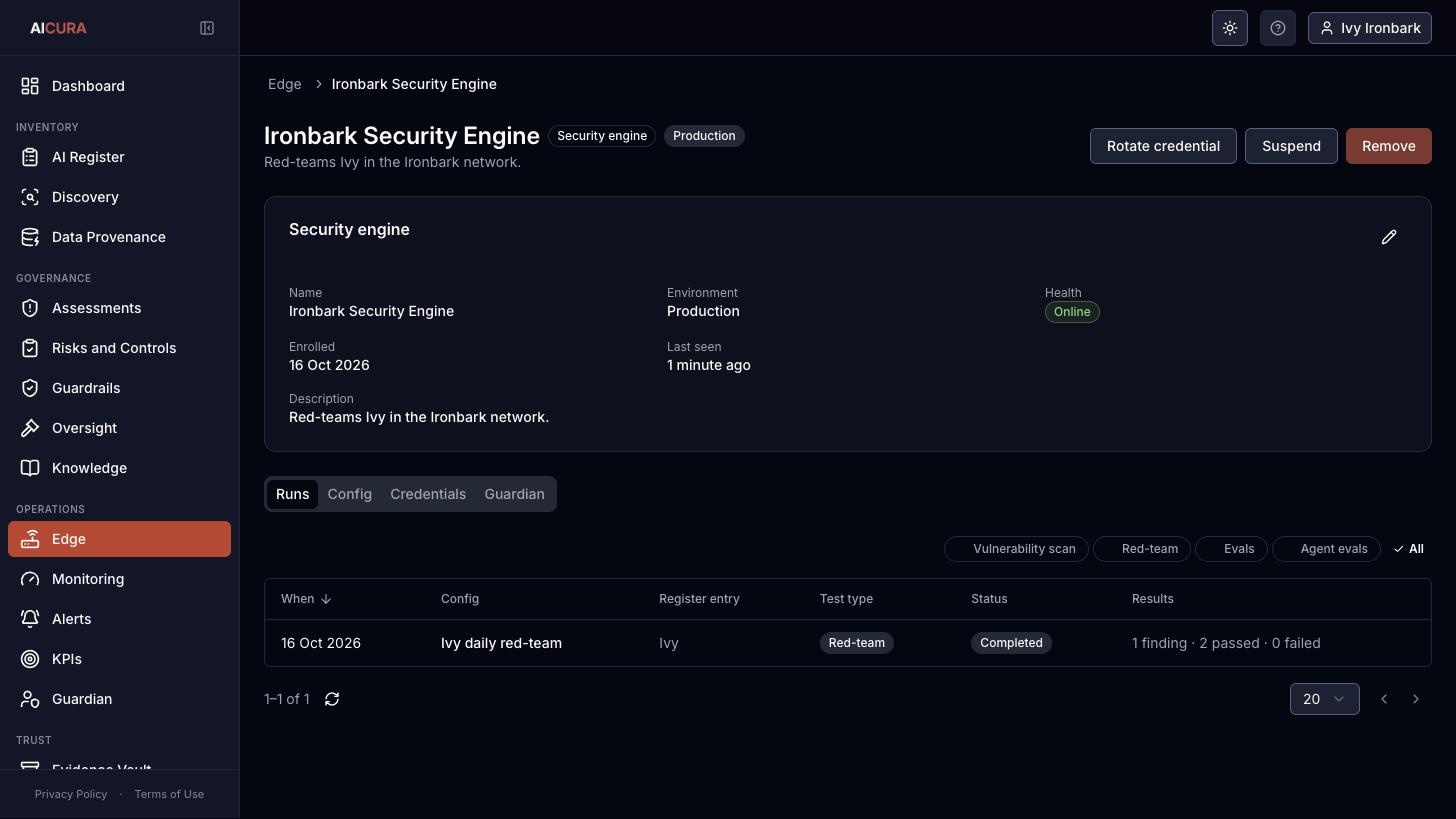Screen dimensions: 1456x819
Task: Filter runs by Red-team
Action: pyautogui.click(x=1141, y=549)
